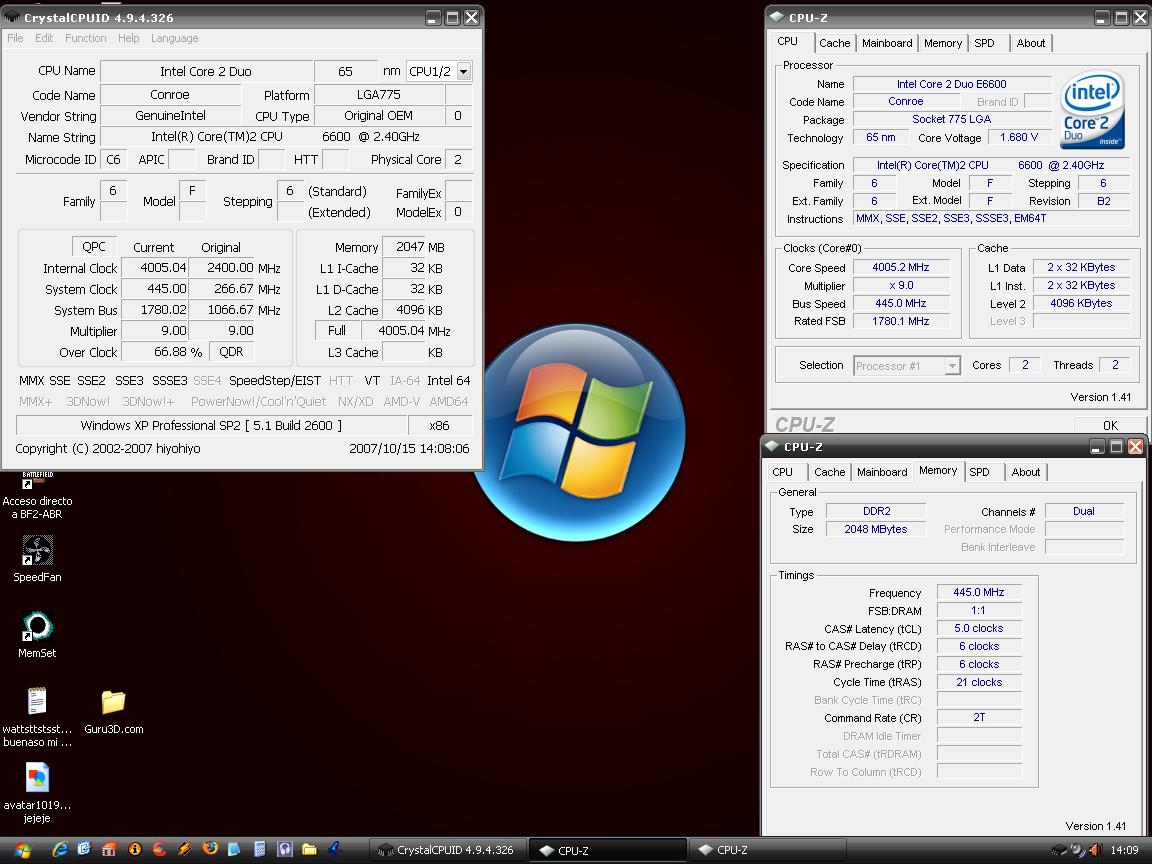The height and width of the screenshot is (864, 1152).
Task: Click the Name String field in CrystalCPUID
Action: (x=286, y=137)
